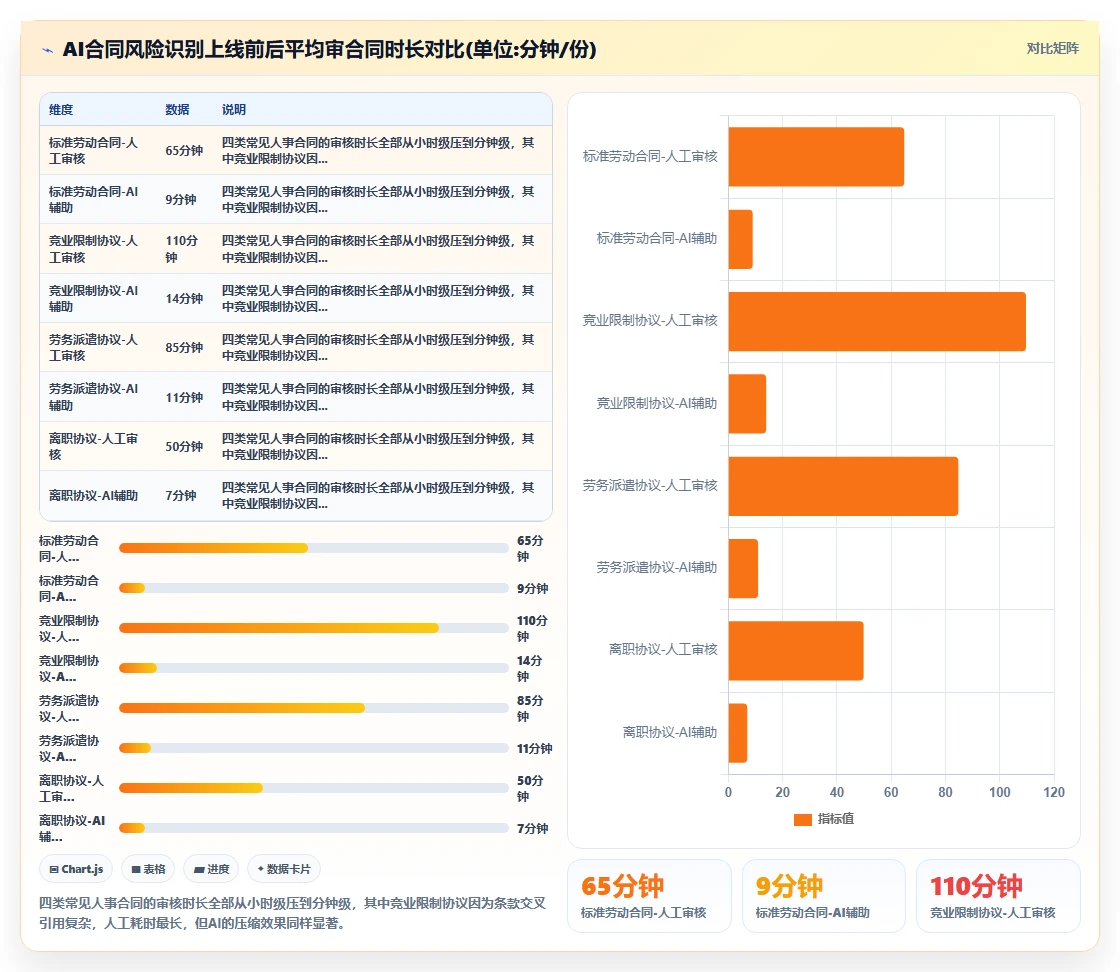
Task: Click the x-axis tick label 120
Action: coord(1054,793)
